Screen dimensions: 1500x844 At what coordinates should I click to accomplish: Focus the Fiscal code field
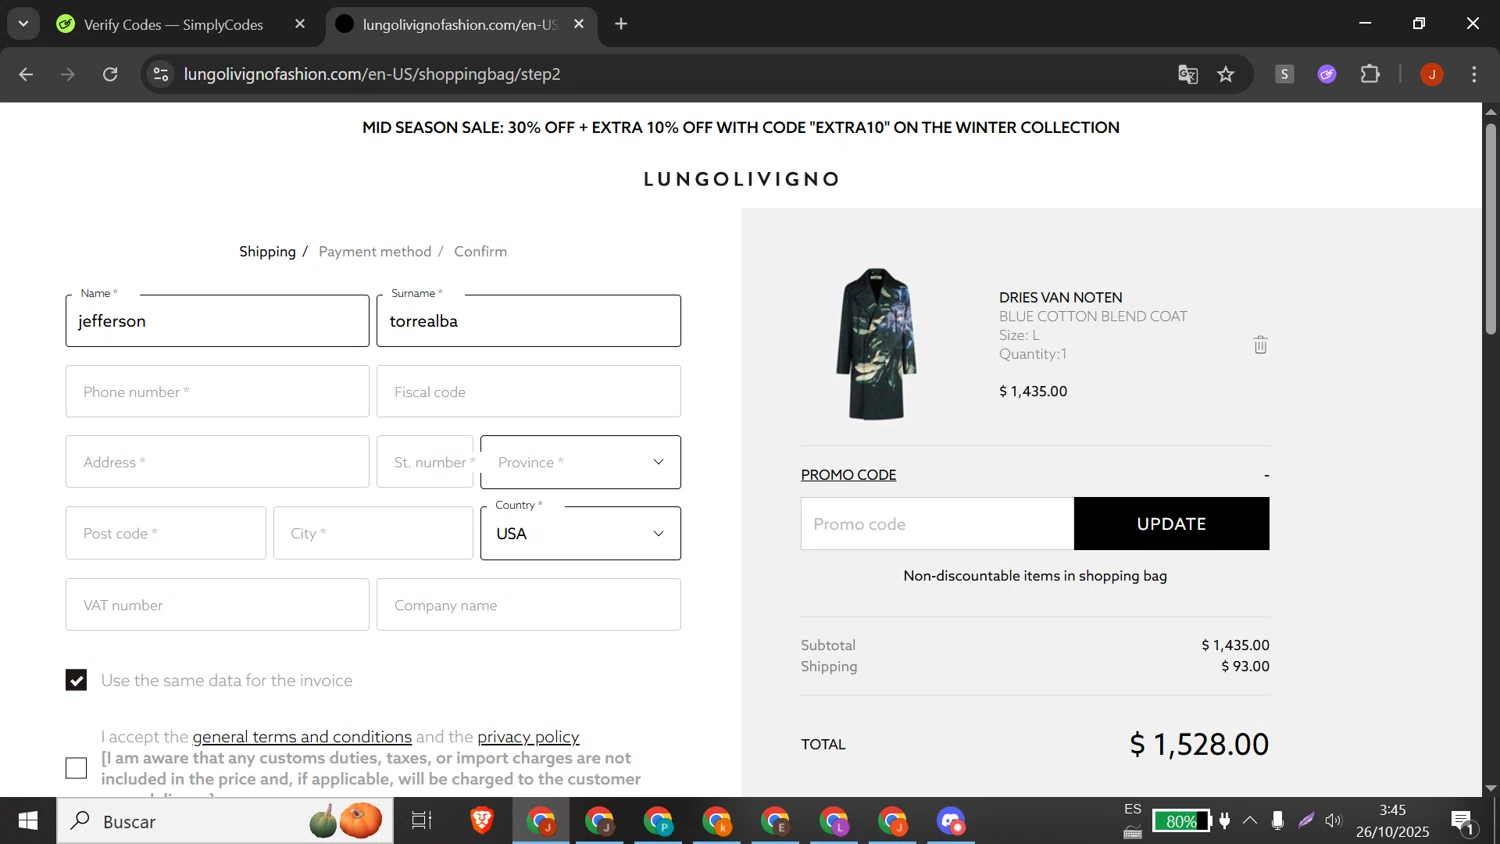528,391
